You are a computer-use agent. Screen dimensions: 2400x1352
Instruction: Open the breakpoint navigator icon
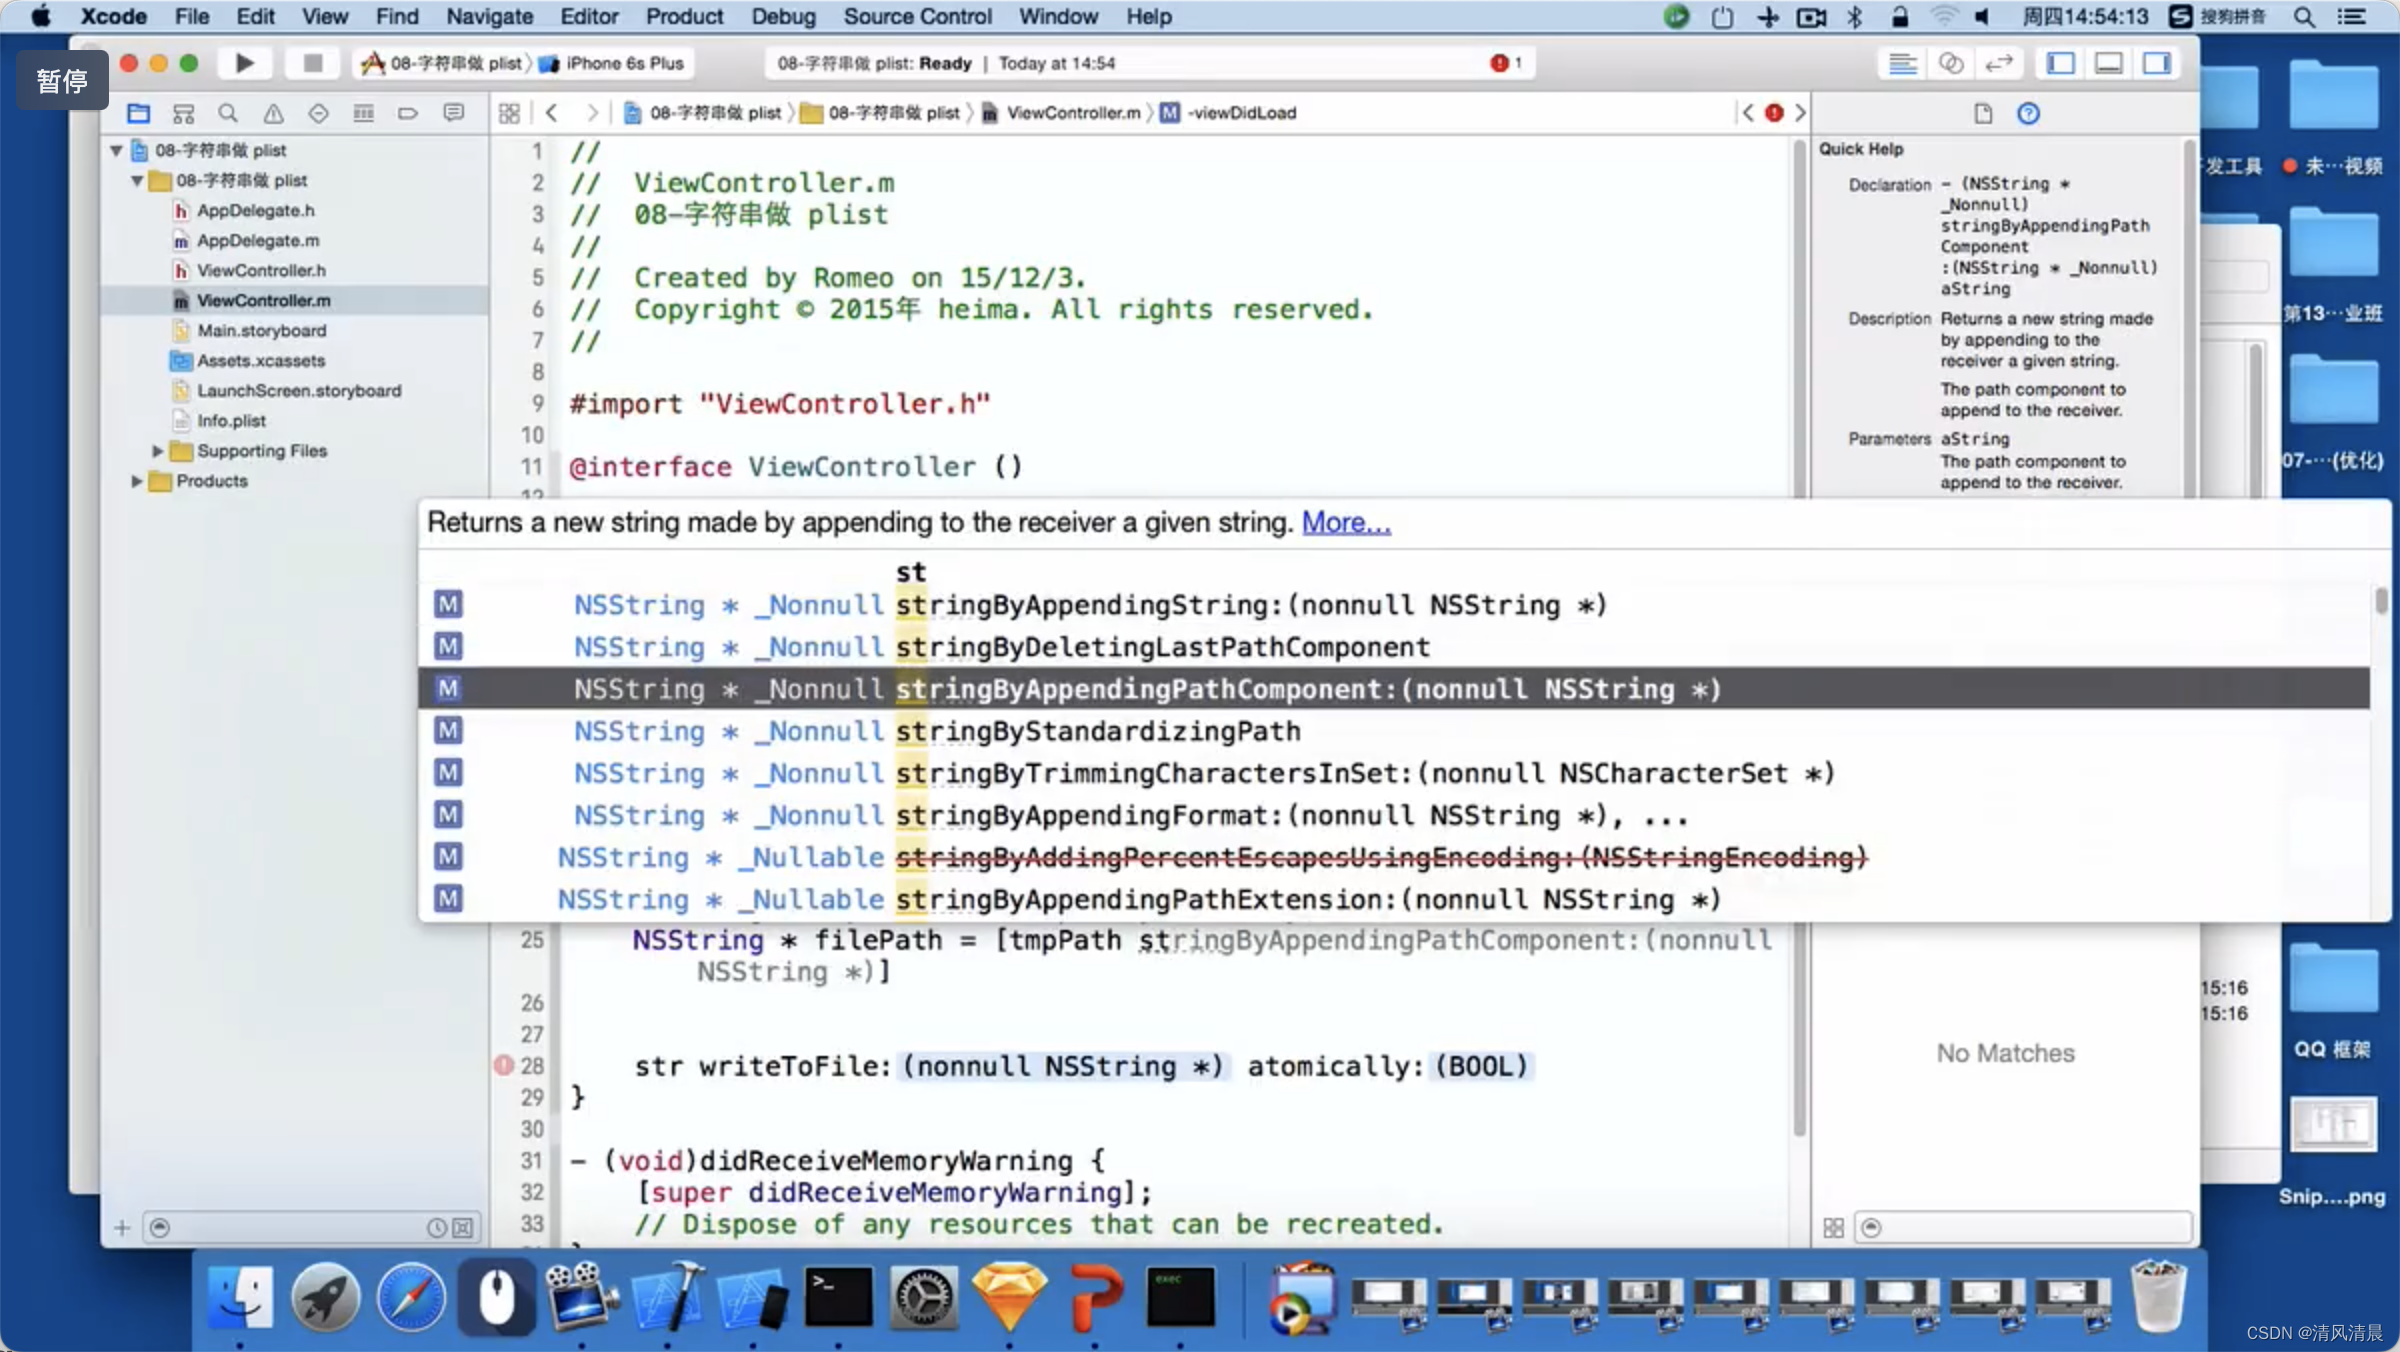(x=408, y=113)
